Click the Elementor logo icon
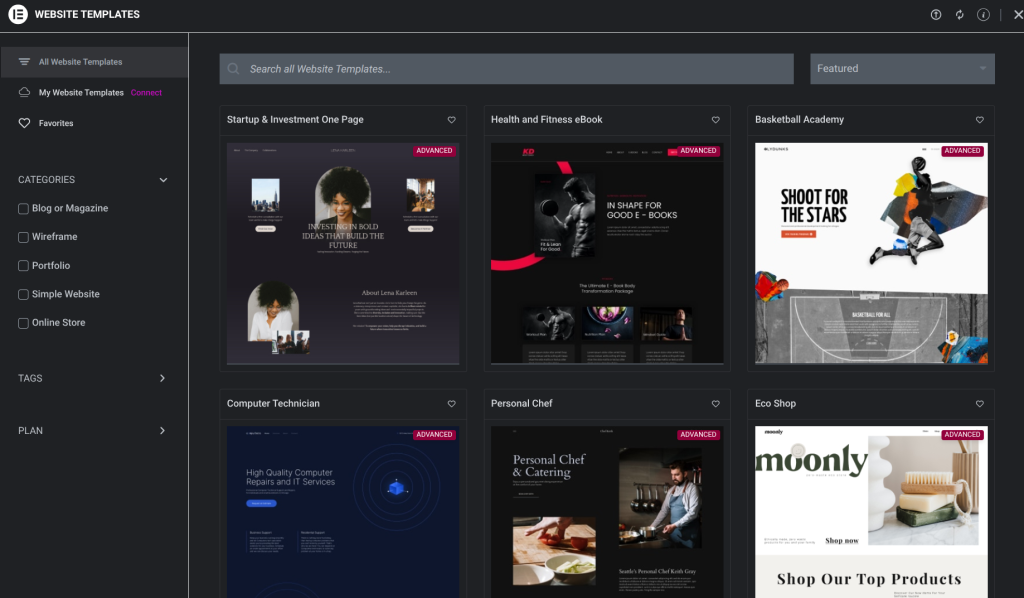The image size is (1024, 598). coord(18,14)
